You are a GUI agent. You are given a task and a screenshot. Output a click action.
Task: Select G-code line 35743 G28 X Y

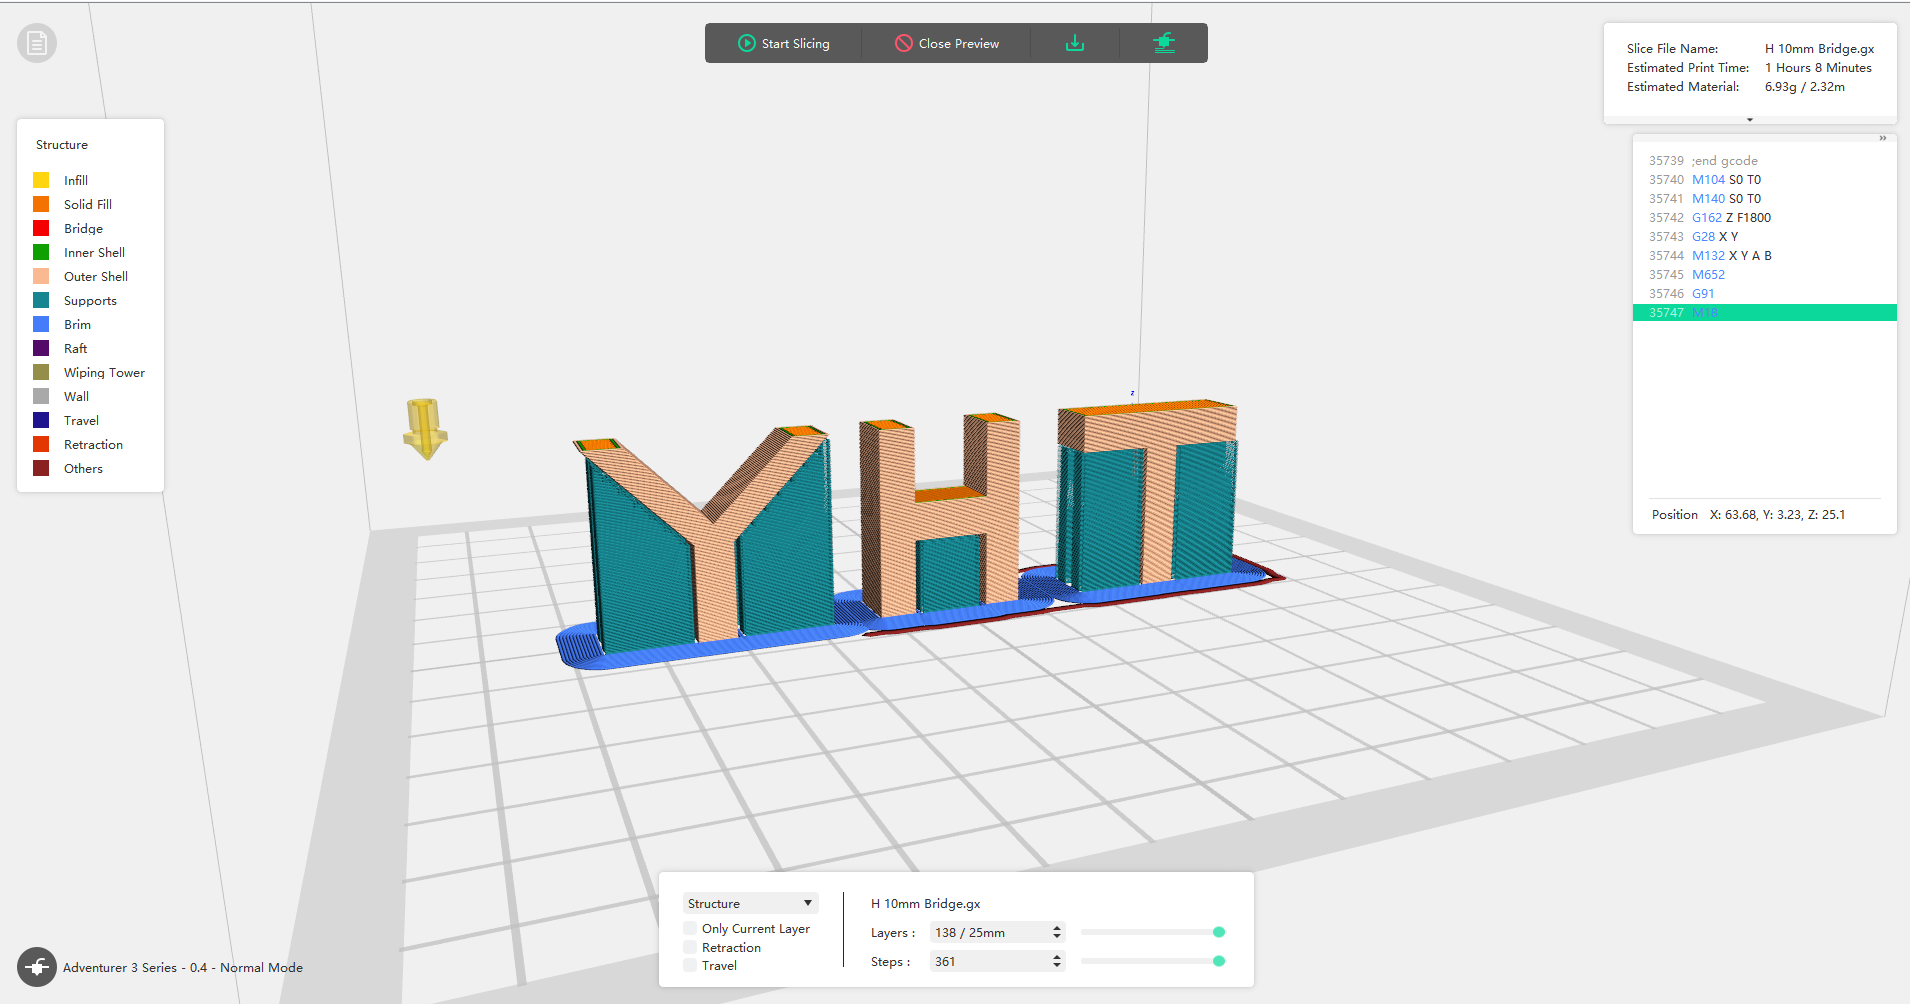click(1715, 237)
